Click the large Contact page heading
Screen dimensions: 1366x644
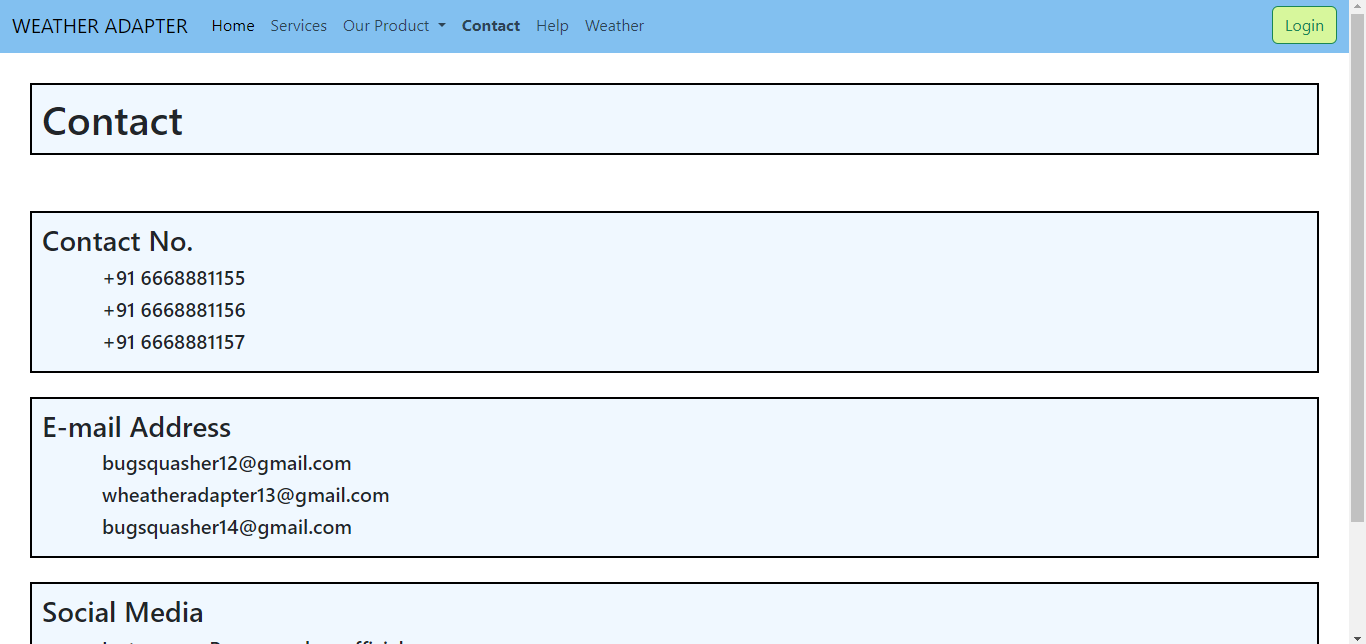tap(112, 121)
